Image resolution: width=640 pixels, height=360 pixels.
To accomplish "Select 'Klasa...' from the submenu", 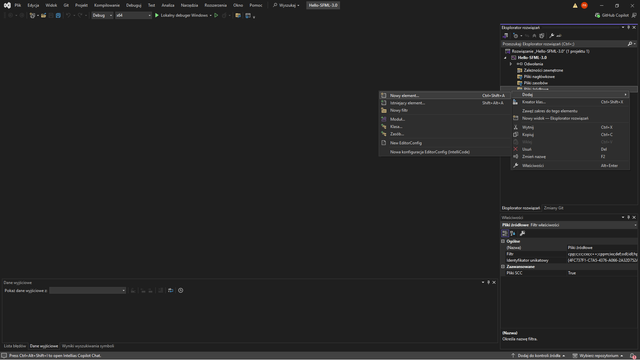I will tap(444, 127).
